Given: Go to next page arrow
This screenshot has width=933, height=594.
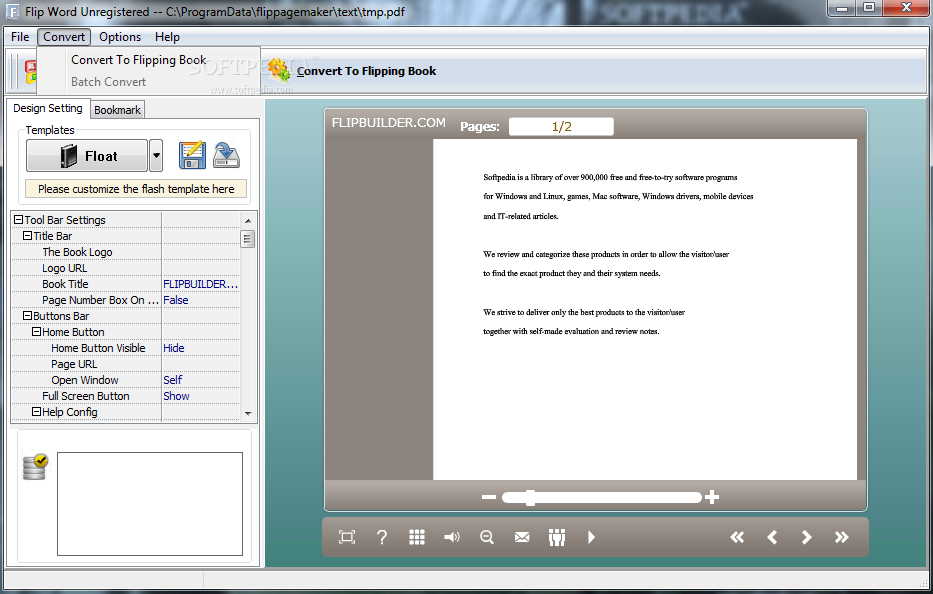Looking at the screenshot, I should (806, 537).
